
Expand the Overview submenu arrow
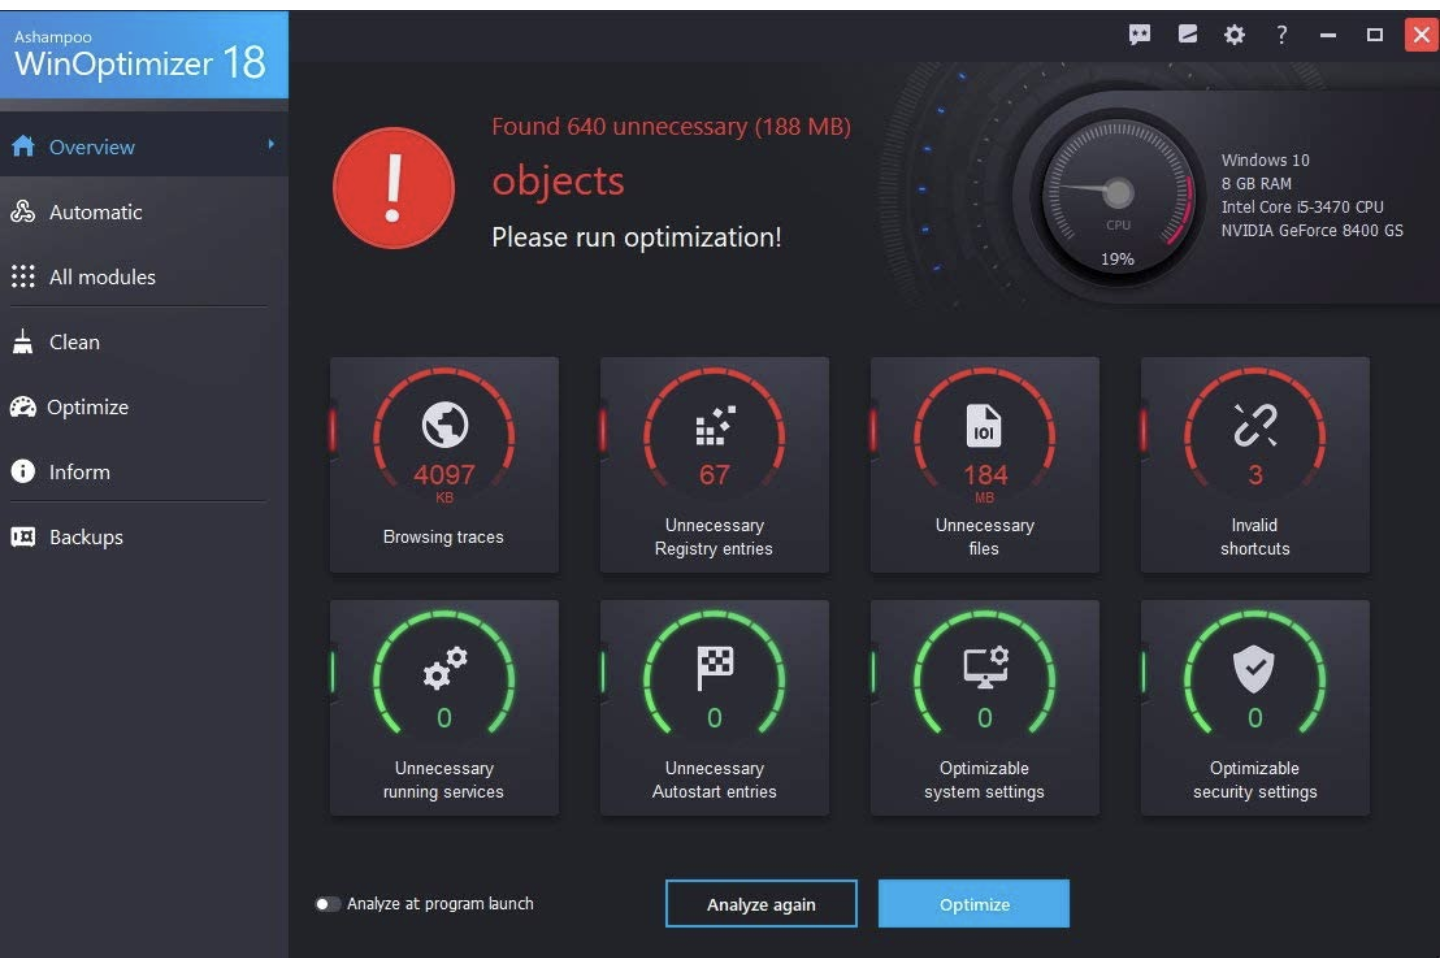click(270, 145)
